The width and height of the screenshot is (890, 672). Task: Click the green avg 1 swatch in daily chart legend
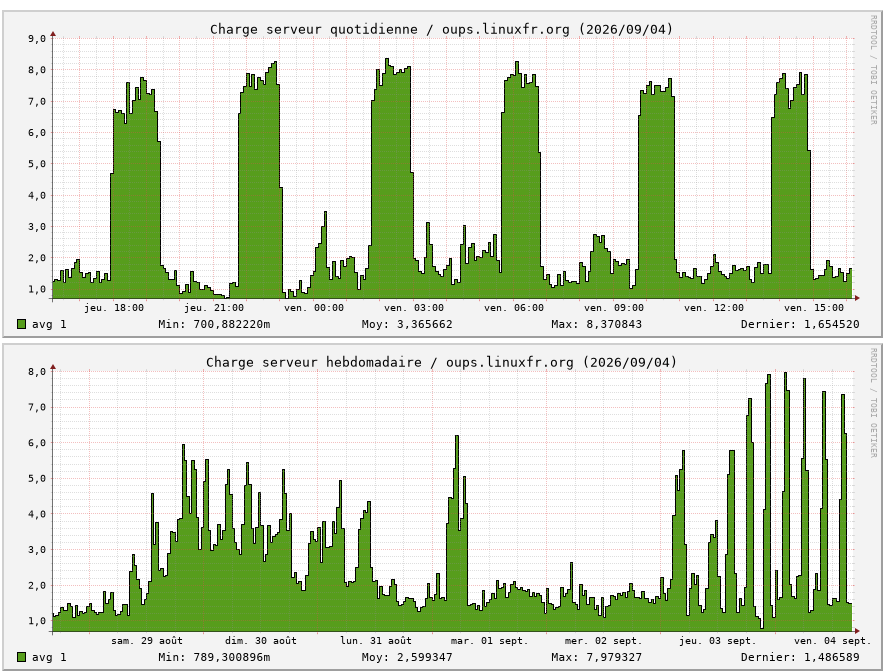coord(22,324)
